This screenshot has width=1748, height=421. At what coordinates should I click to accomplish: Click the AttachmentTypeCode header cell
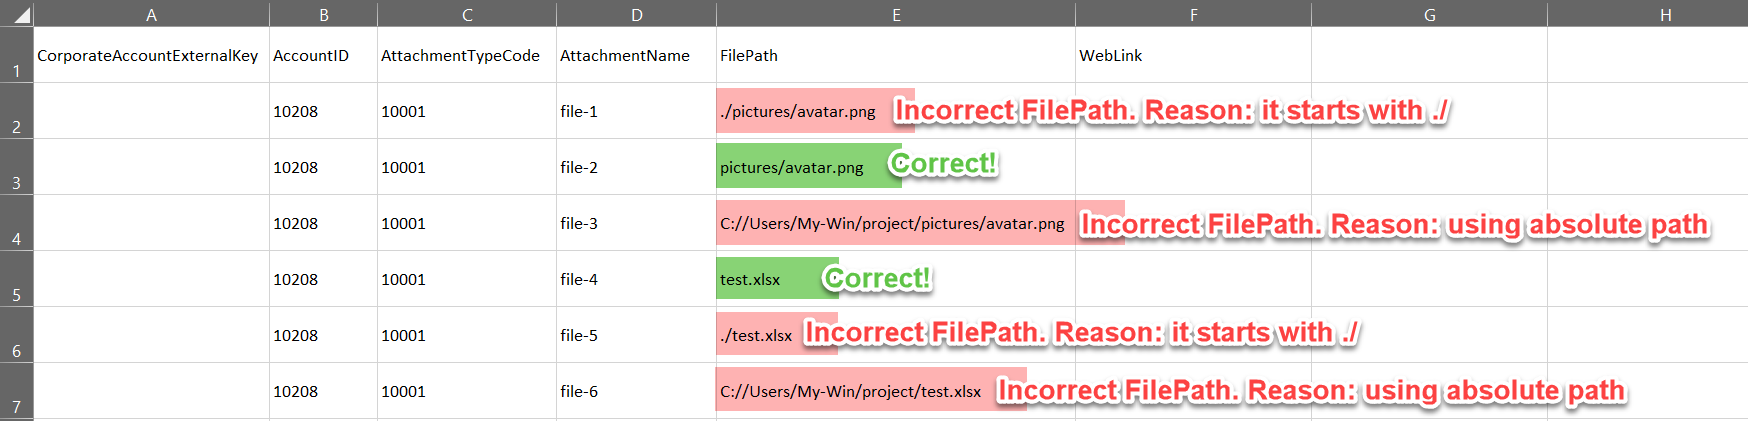coord(466,55)
